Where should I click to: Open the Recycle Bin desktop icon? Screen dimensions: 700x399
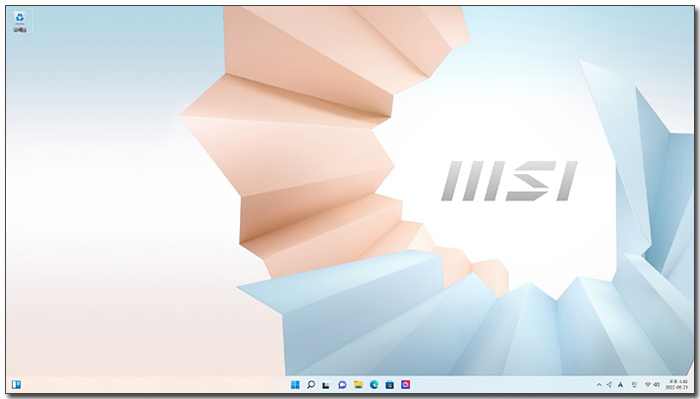20,21
